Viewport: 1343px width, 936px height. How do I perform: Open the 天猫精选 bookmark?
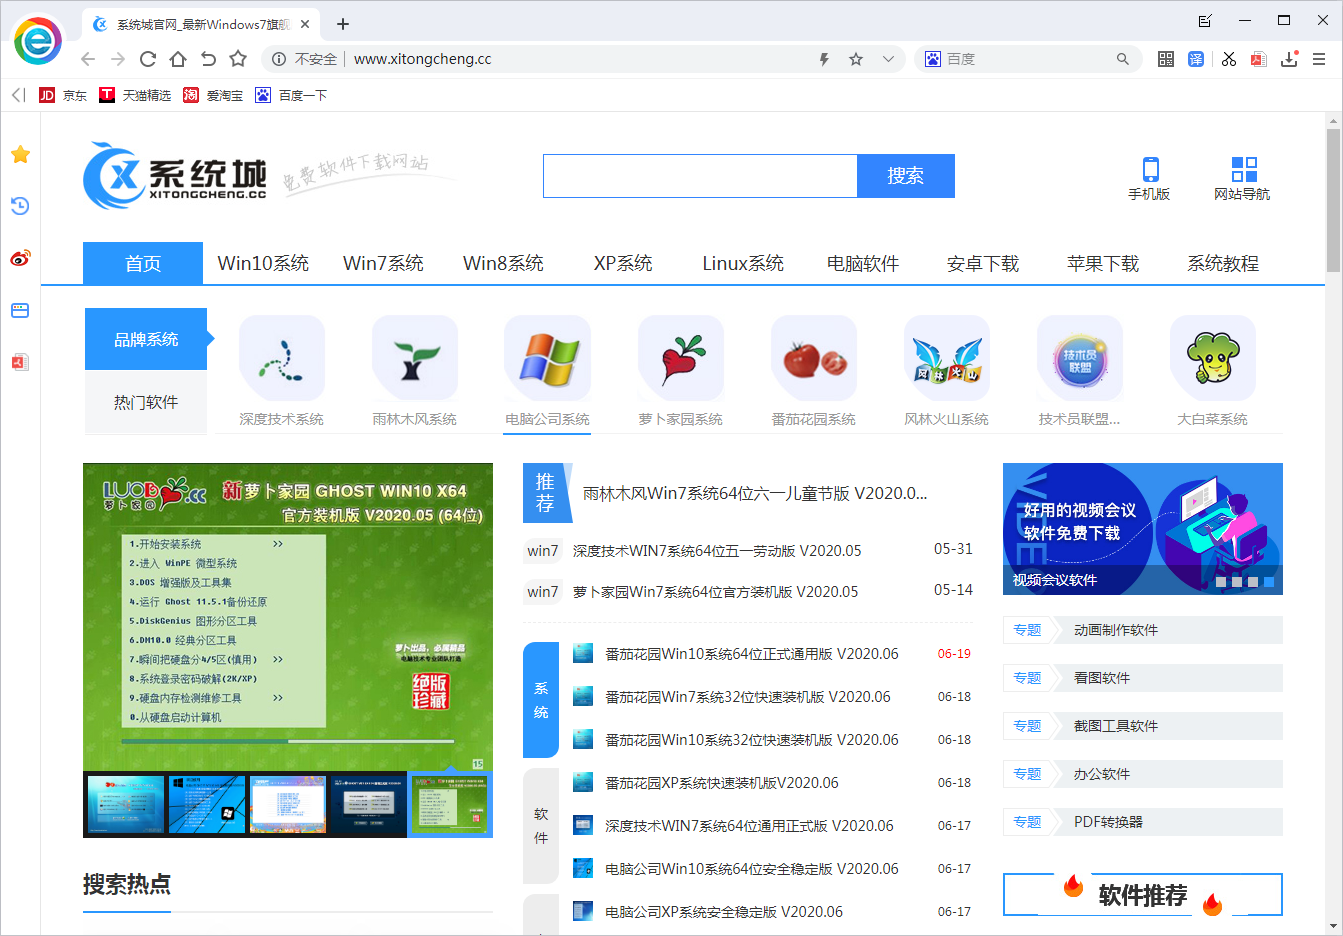pos(135,95)
